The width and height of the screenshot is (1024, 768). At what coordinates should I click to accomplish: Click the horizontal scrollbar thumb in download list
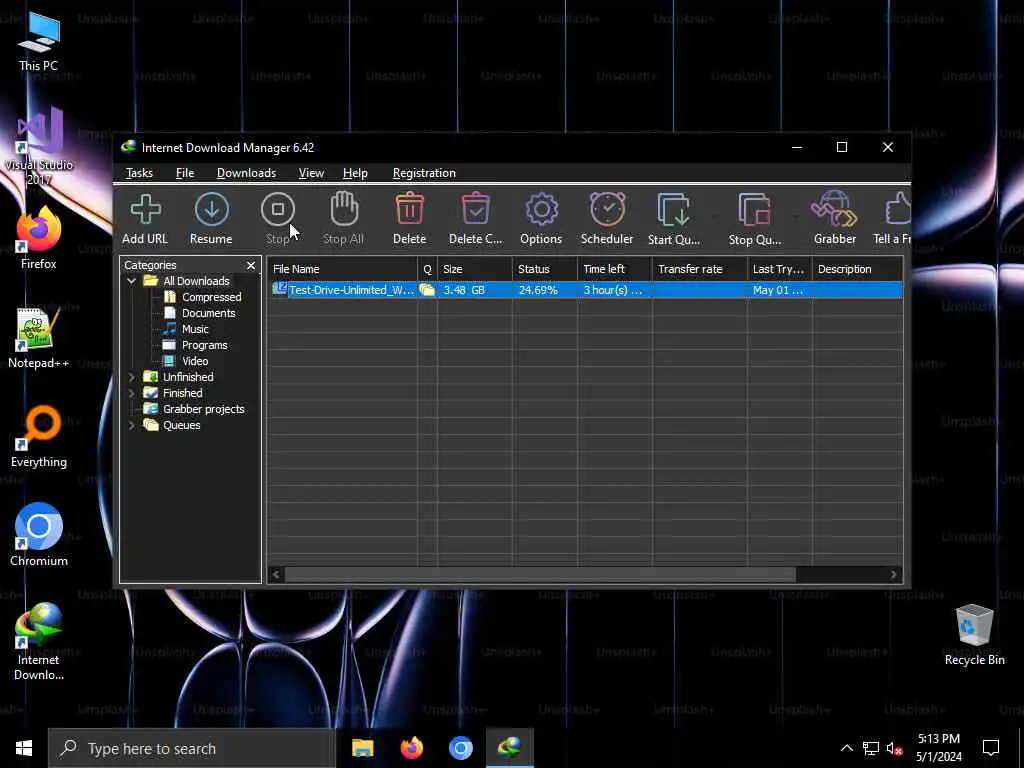pyautogui.click(x=540, y=574)
